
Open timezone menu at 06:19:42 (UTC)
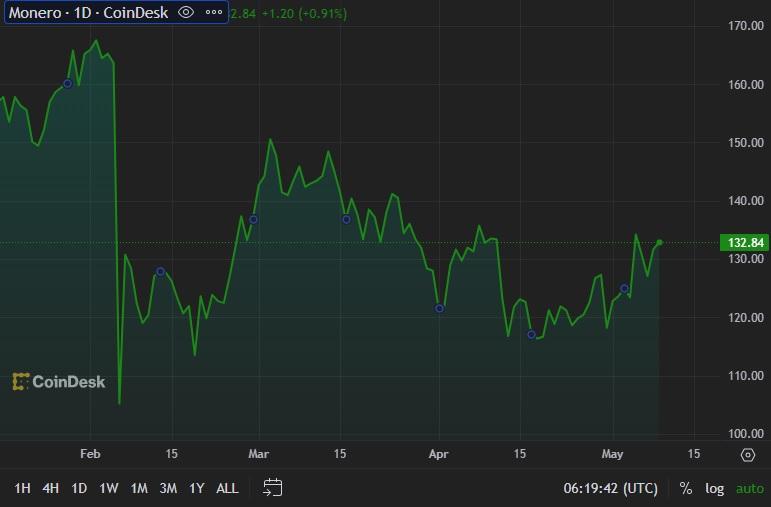[x=610, y=489]
